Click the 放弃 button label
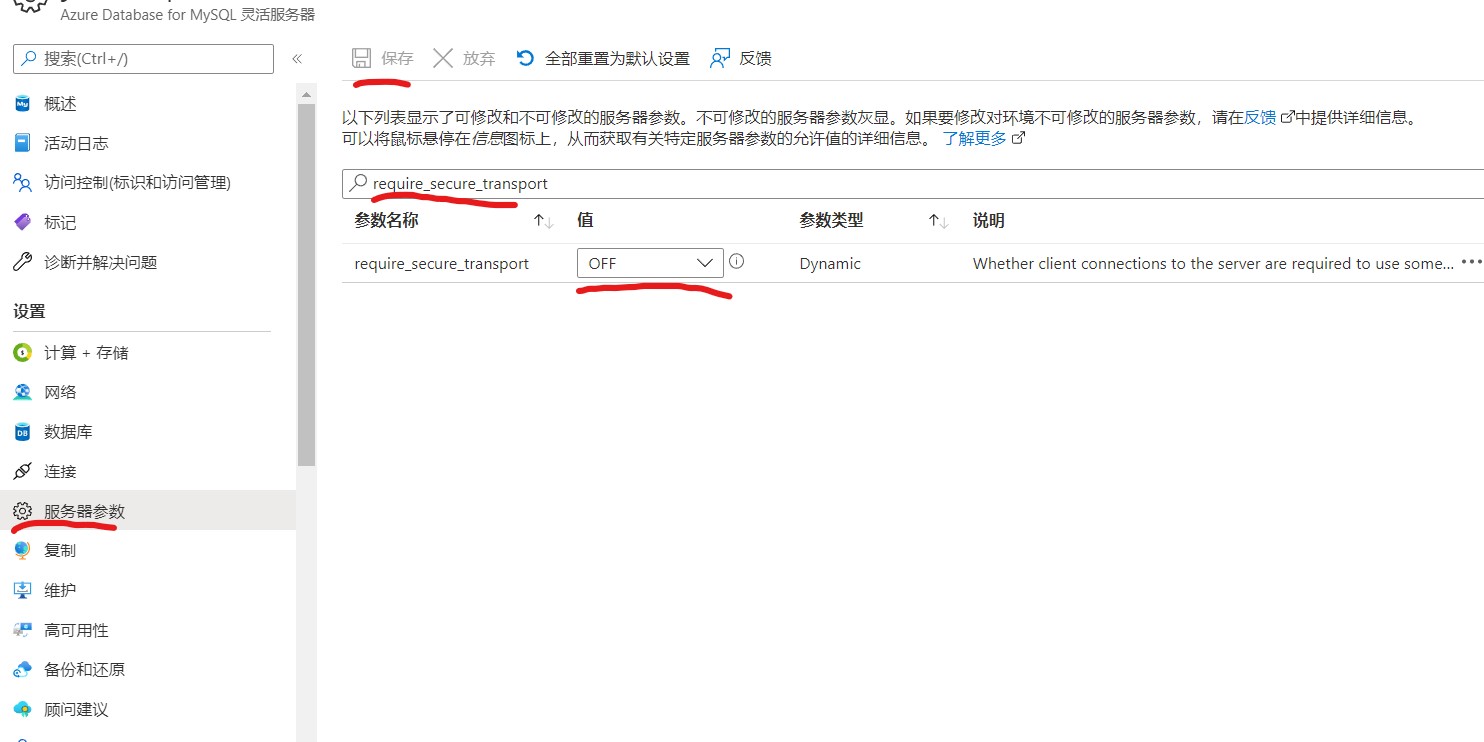Screen dimensions: 1484x742 [479, 58]
